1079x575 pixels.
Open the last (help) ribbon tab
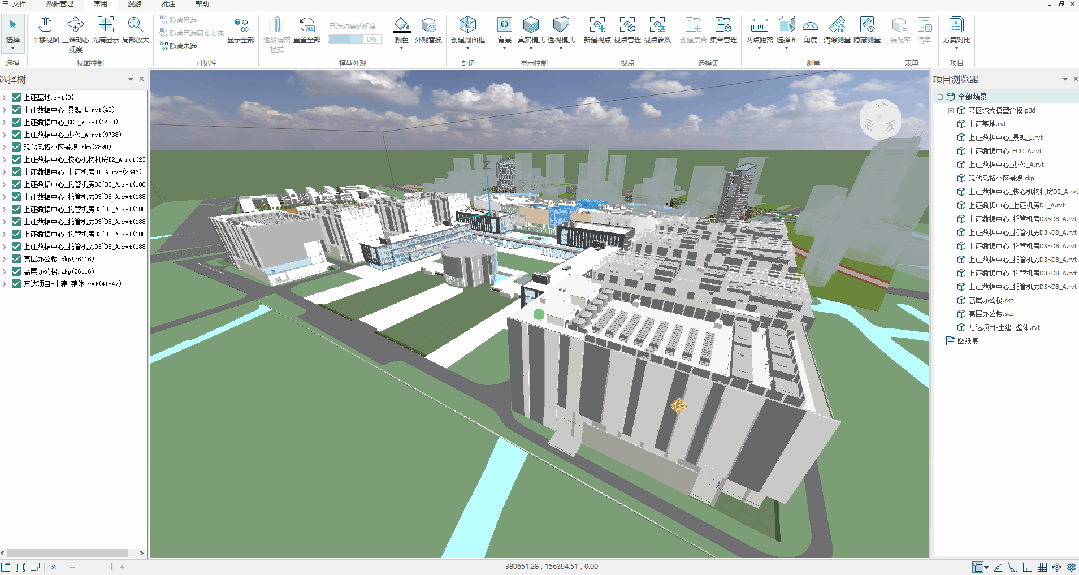click(x=202, y=4)
